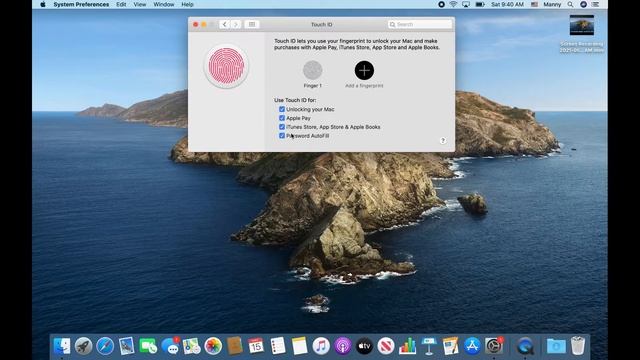This screenshot has width=640, height=360.
Task: Toggle iTunes Store, App Store & Apple Books checkbox
Action: tap(282, 127)
